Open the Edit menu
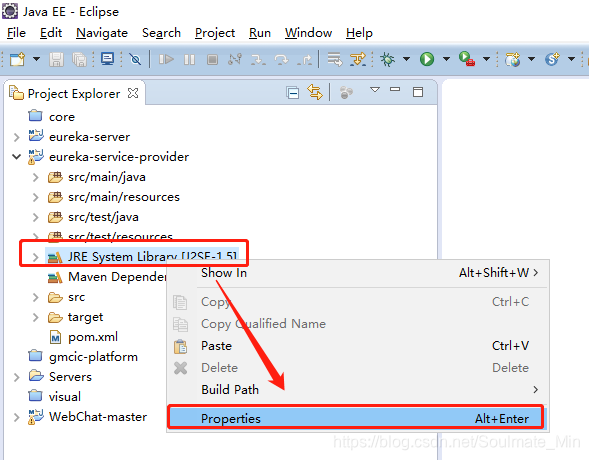 pos(51,33)
